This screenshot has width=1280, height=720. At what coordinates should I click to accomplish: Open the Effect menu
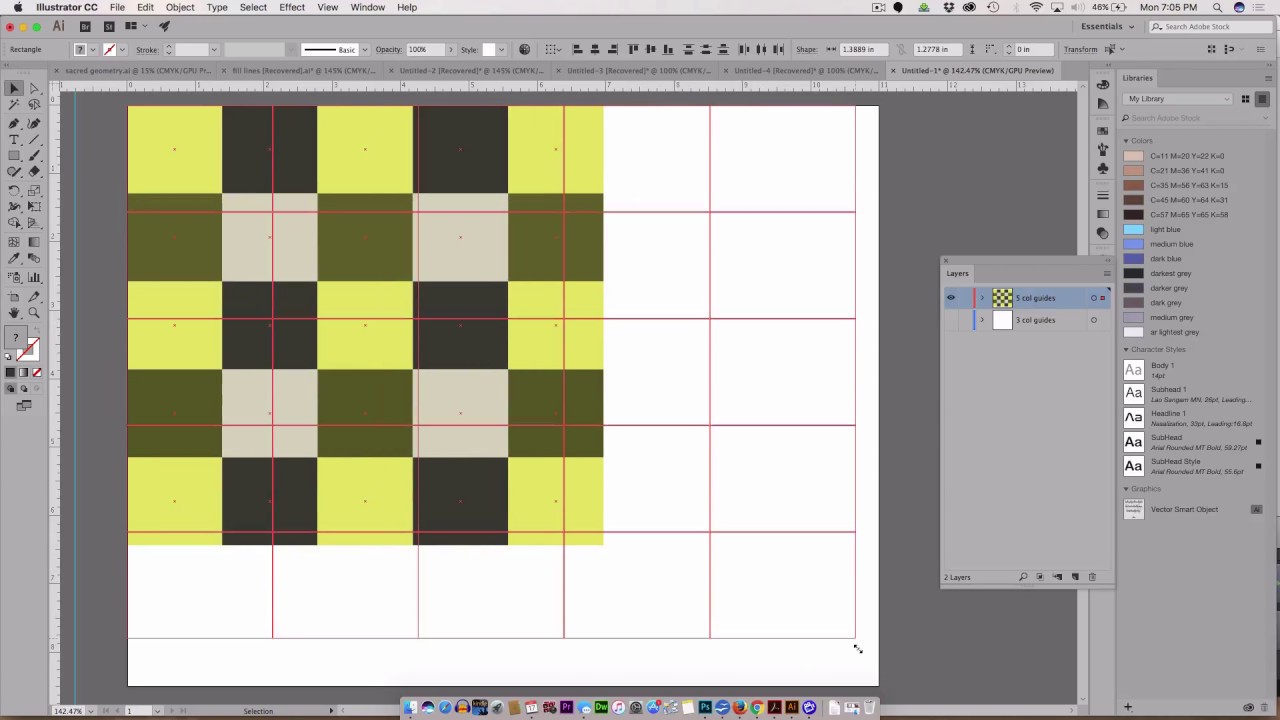[292, 7]
